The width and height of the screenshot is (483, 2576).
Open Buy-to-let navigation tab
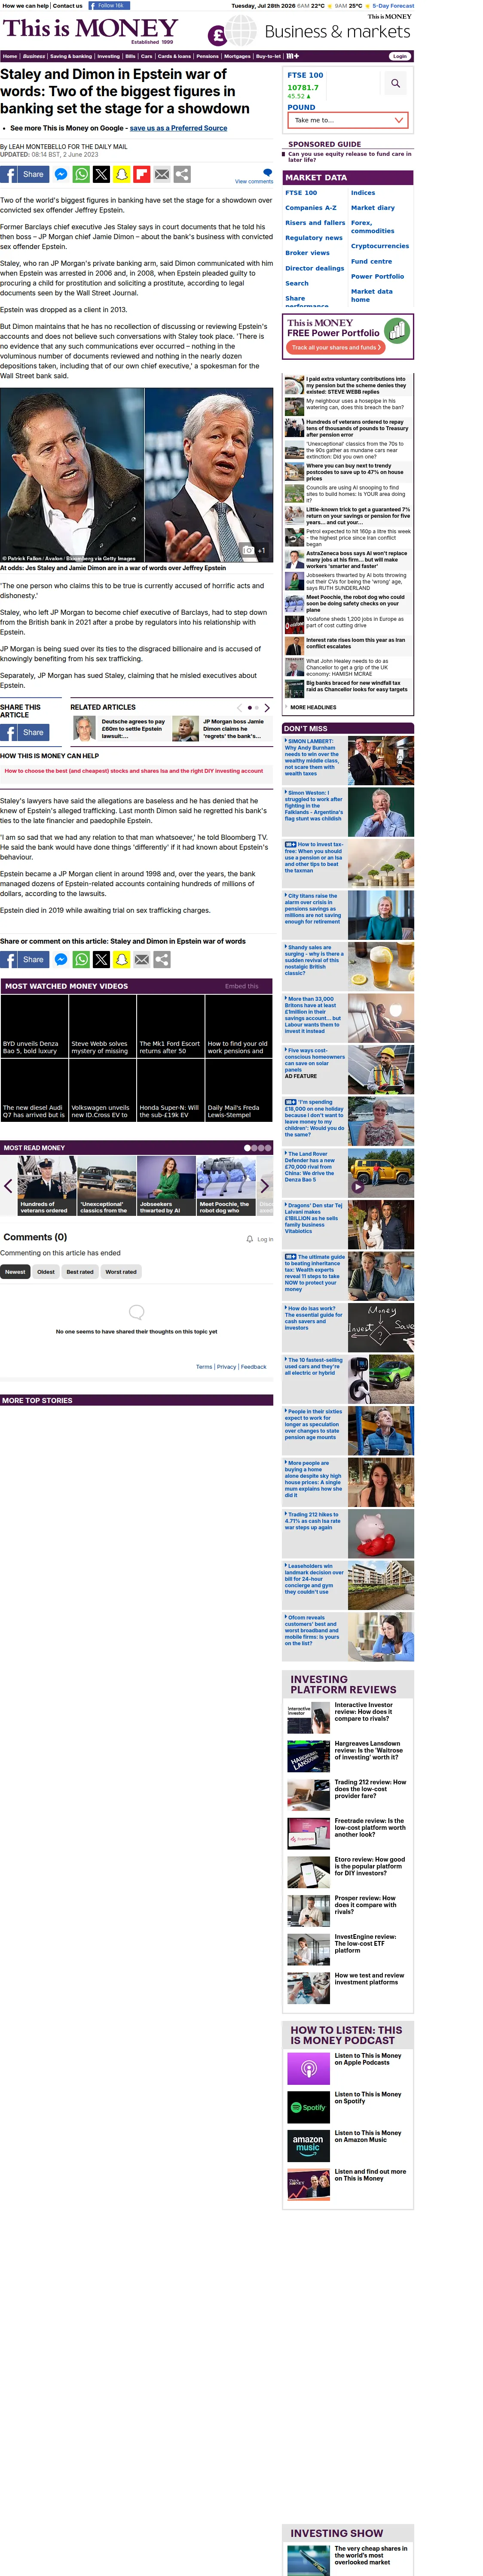[269, 56]
